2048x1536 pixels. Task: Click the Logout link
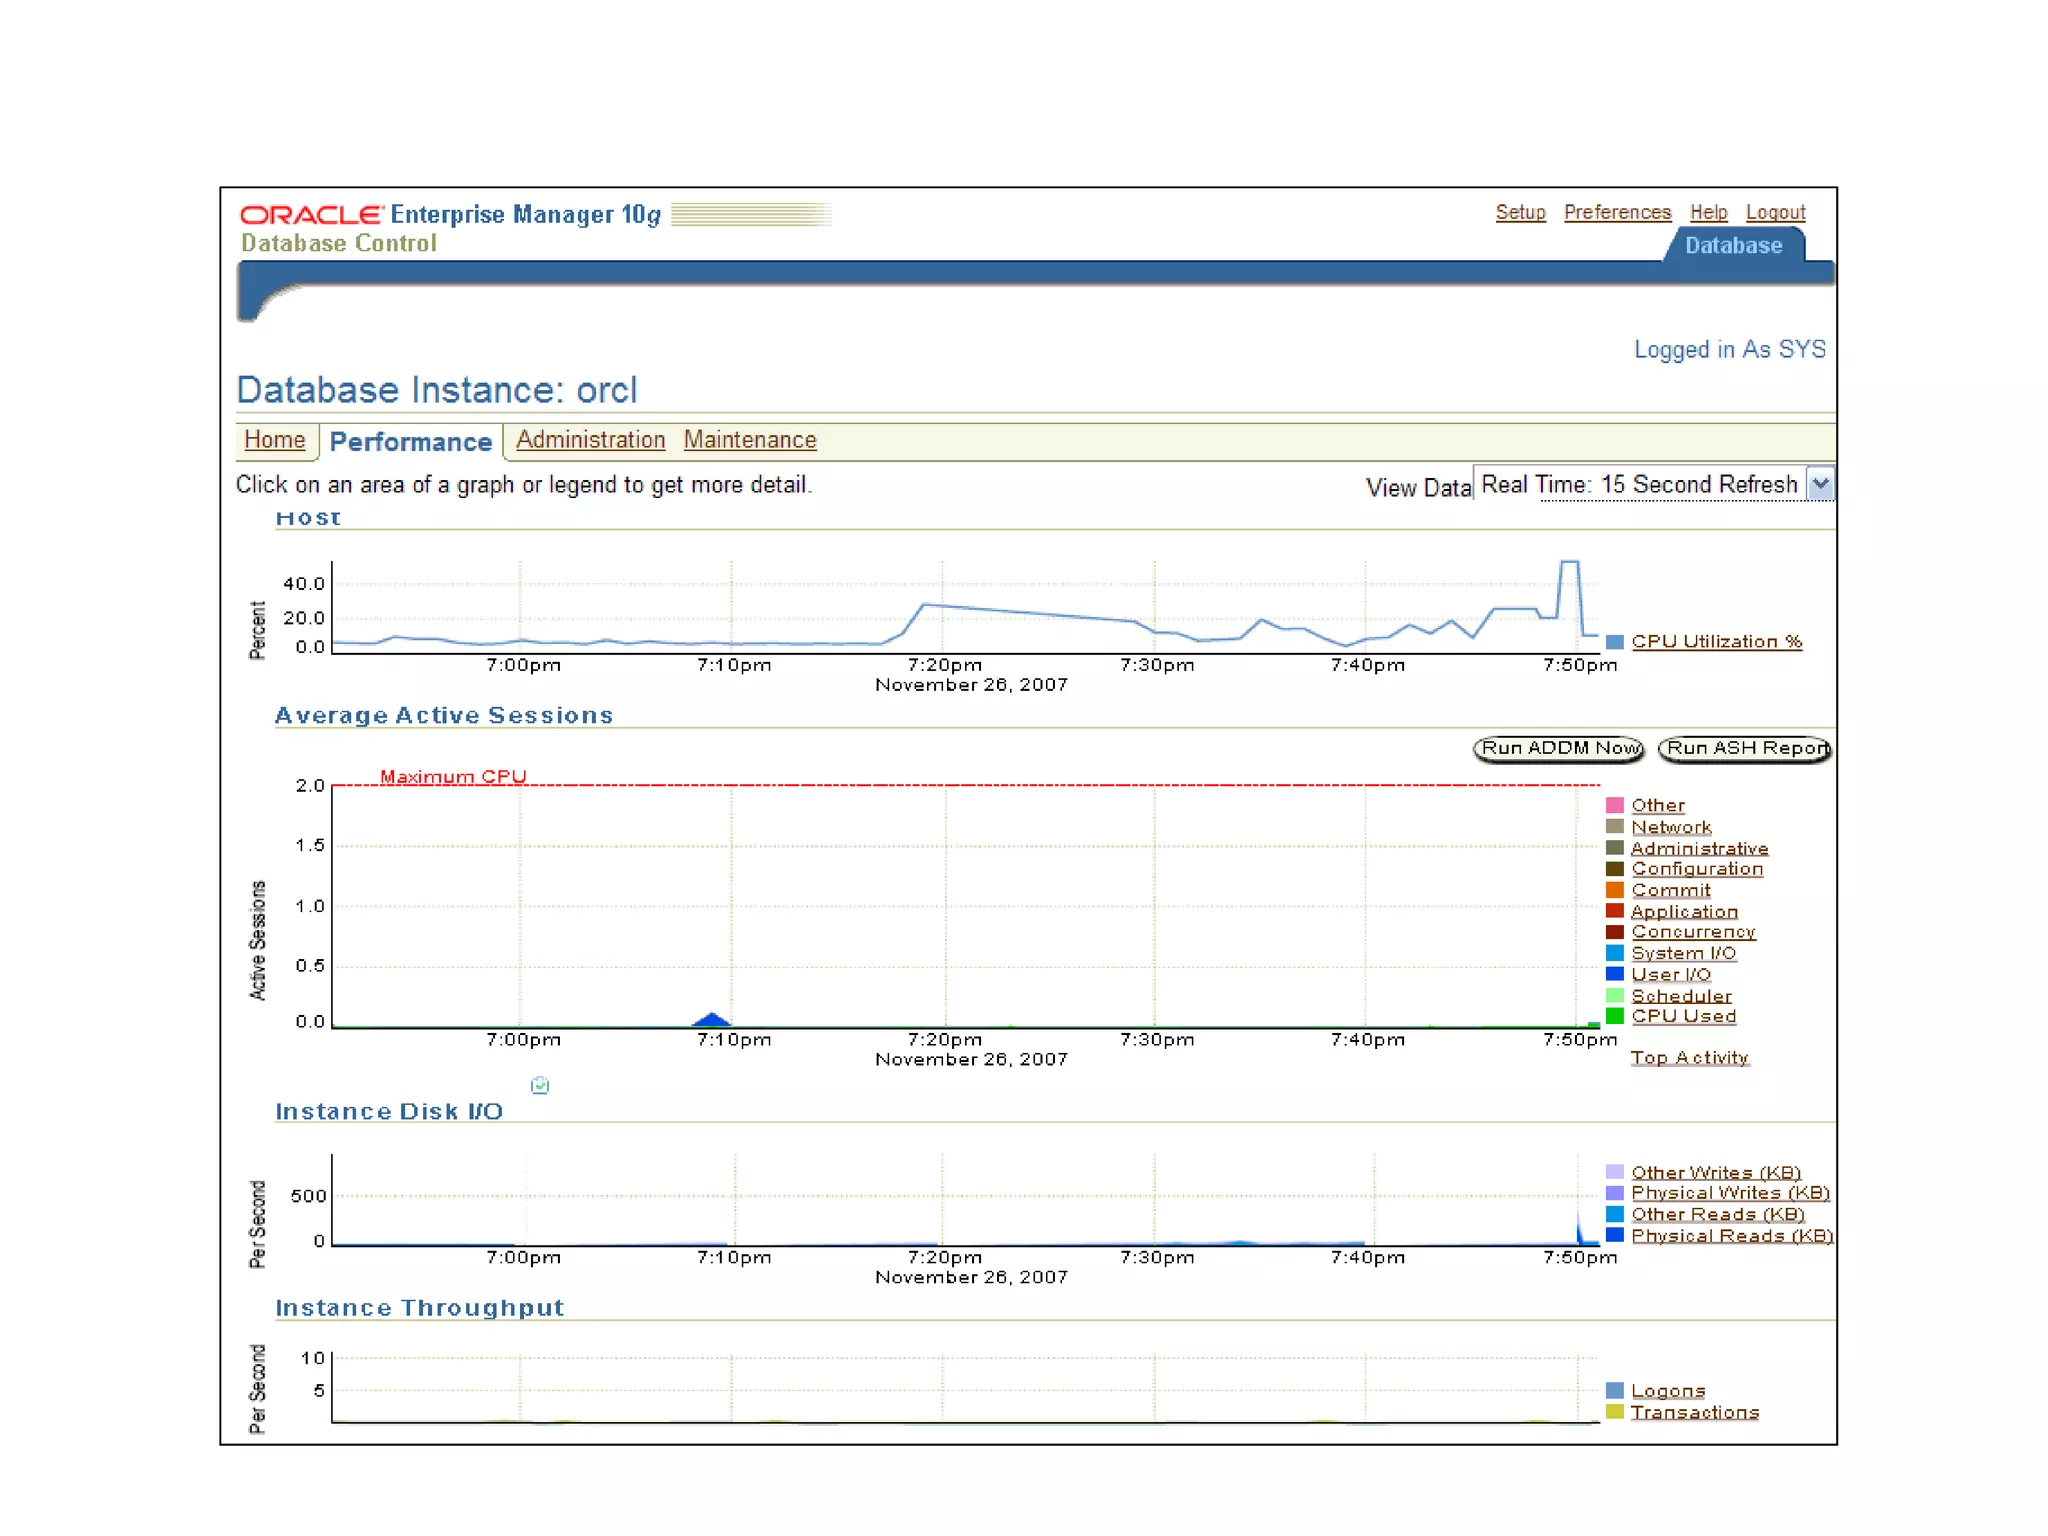[x=1775, y=213]
